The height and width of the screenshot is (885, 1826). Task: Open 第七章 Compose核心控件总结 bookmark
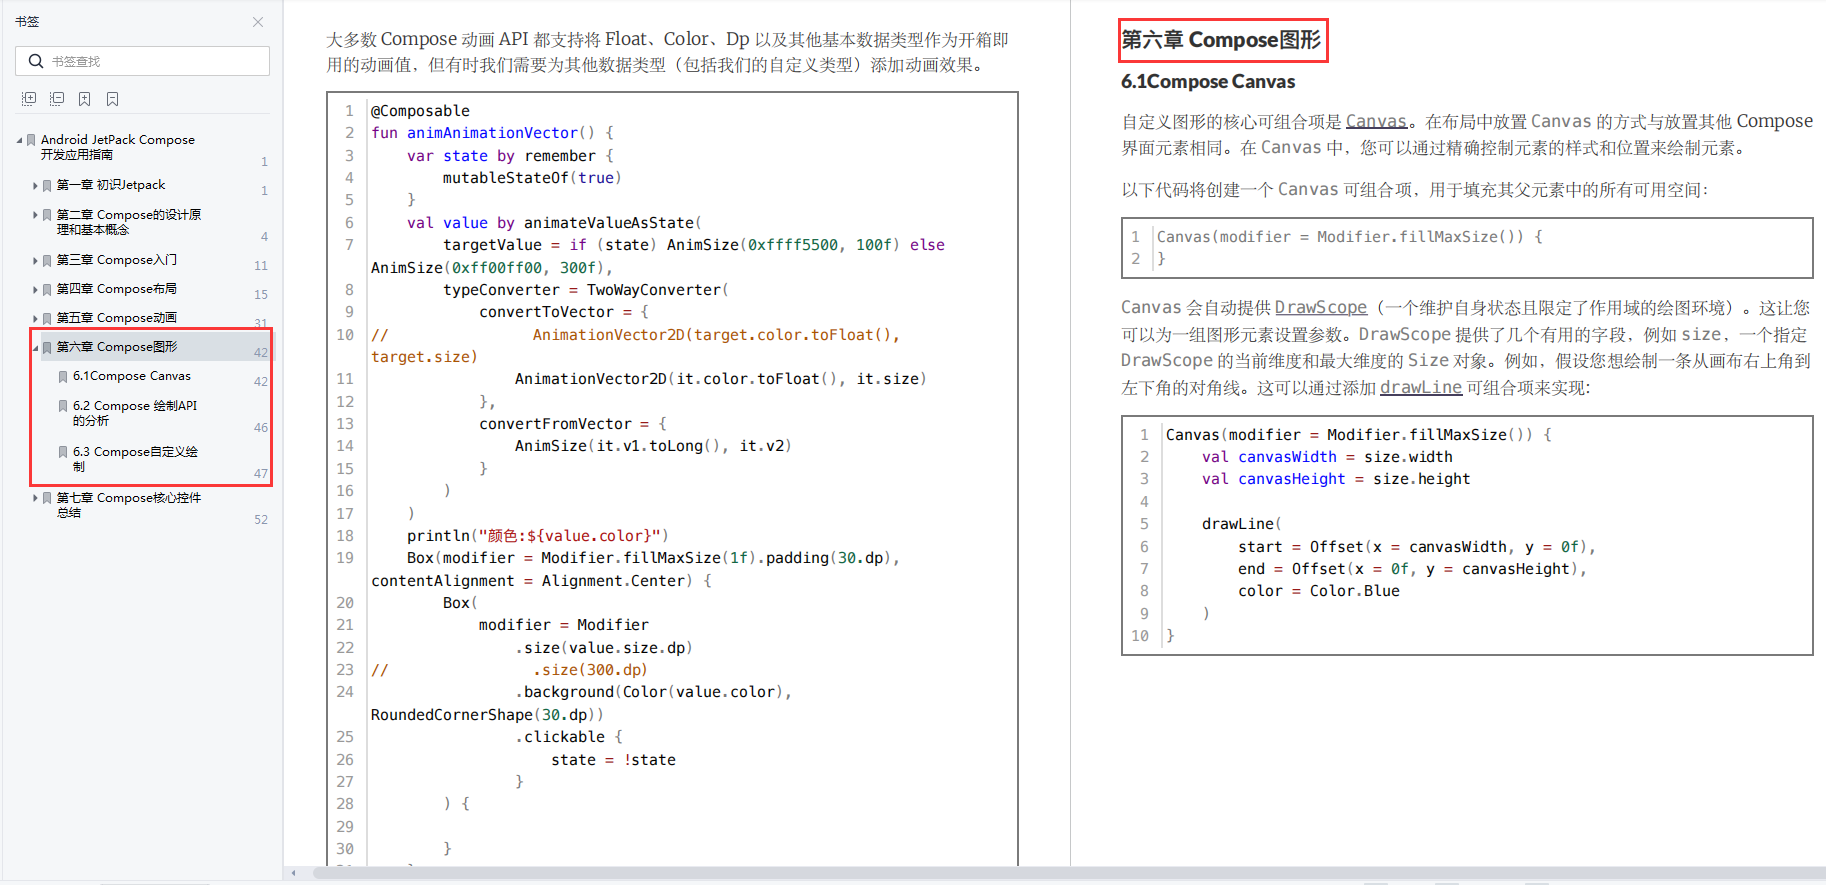coord(129,505)
